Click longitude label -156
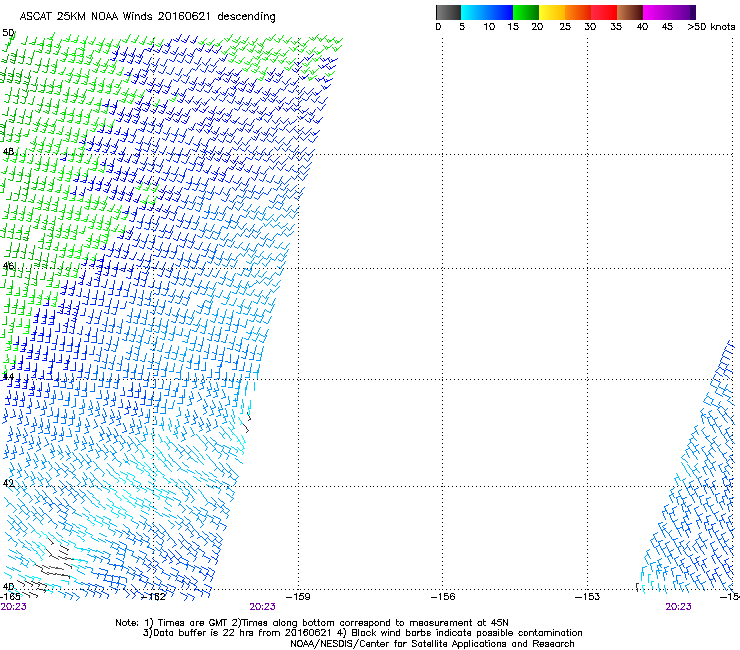Screen dimensions: 740x650 click(x=443, y=597)
